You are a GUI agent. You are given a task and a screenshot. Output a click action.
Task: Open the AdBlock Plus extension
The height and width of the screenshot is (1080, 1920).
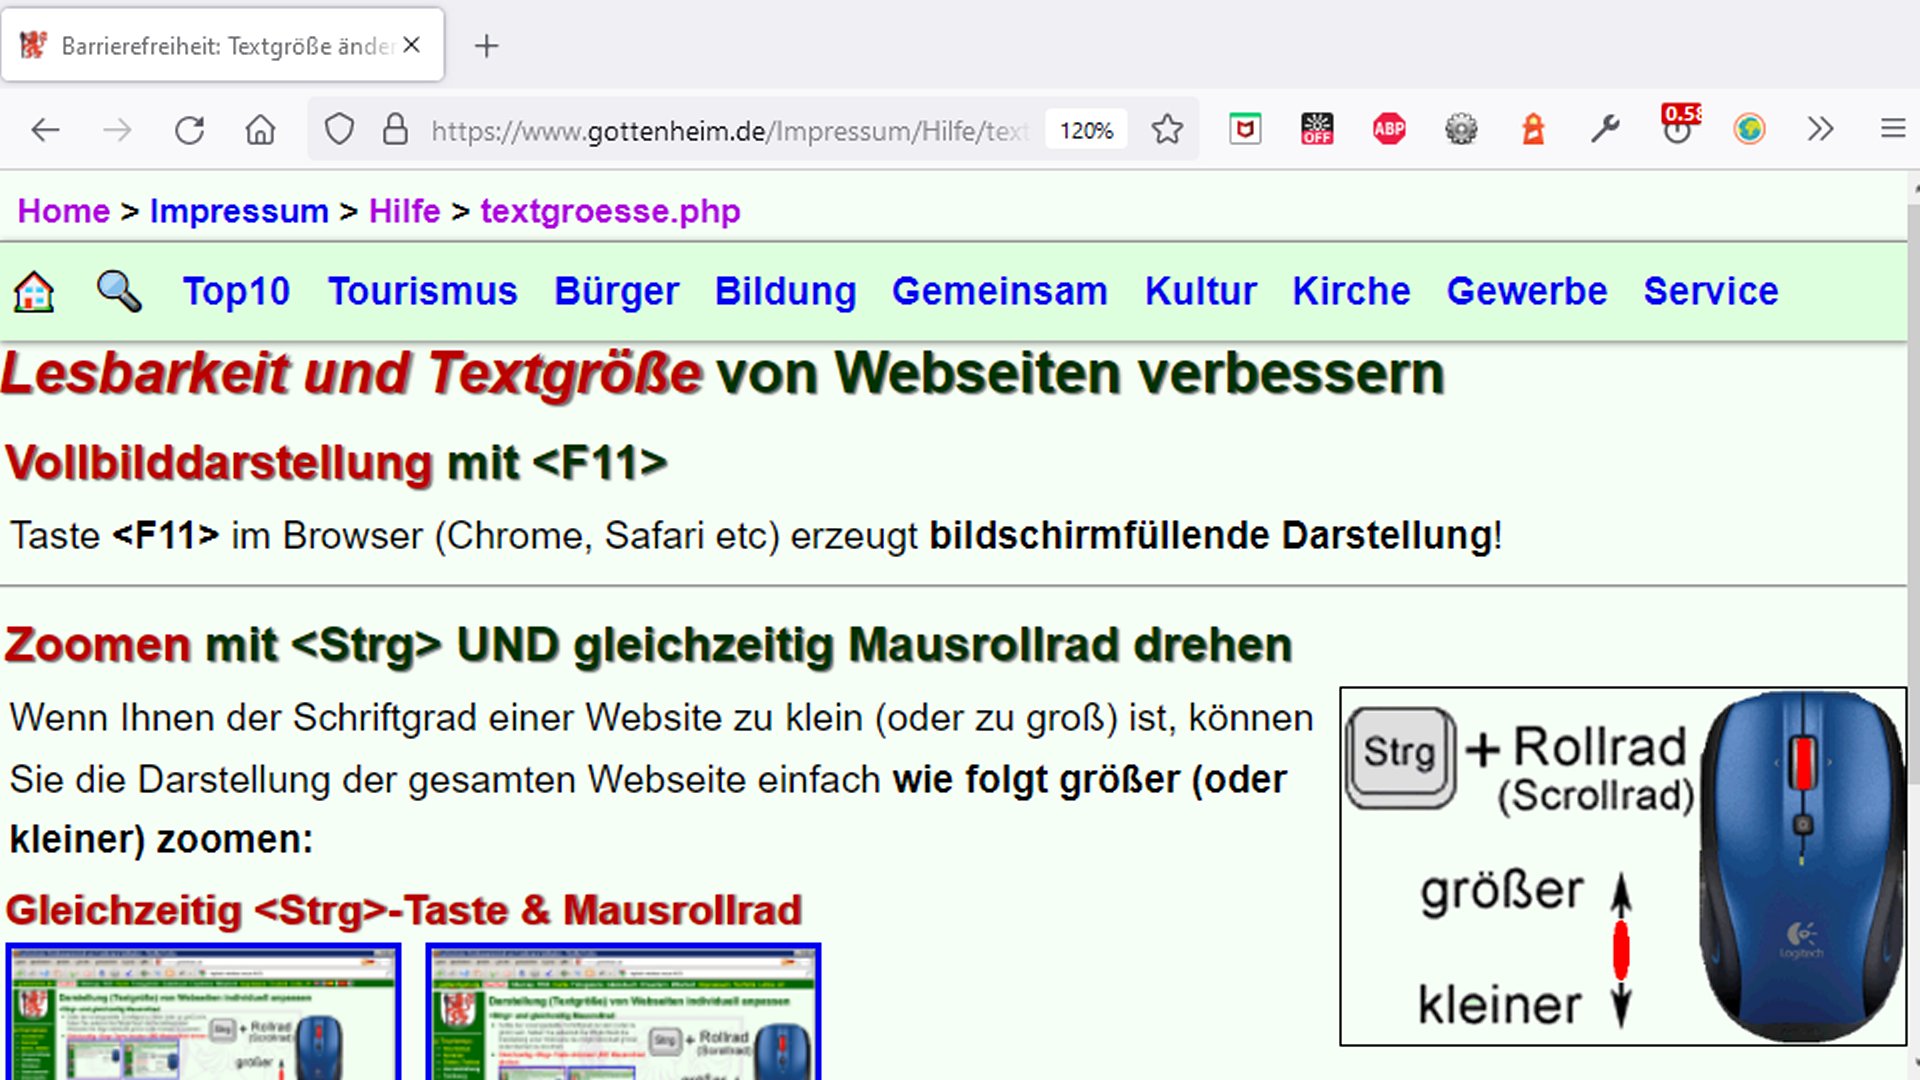(1388, 129)
